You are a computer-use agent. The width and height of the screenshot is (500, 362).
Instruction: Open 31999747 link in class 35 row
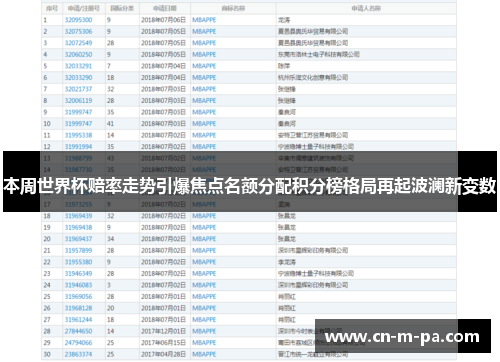[78, 112]
